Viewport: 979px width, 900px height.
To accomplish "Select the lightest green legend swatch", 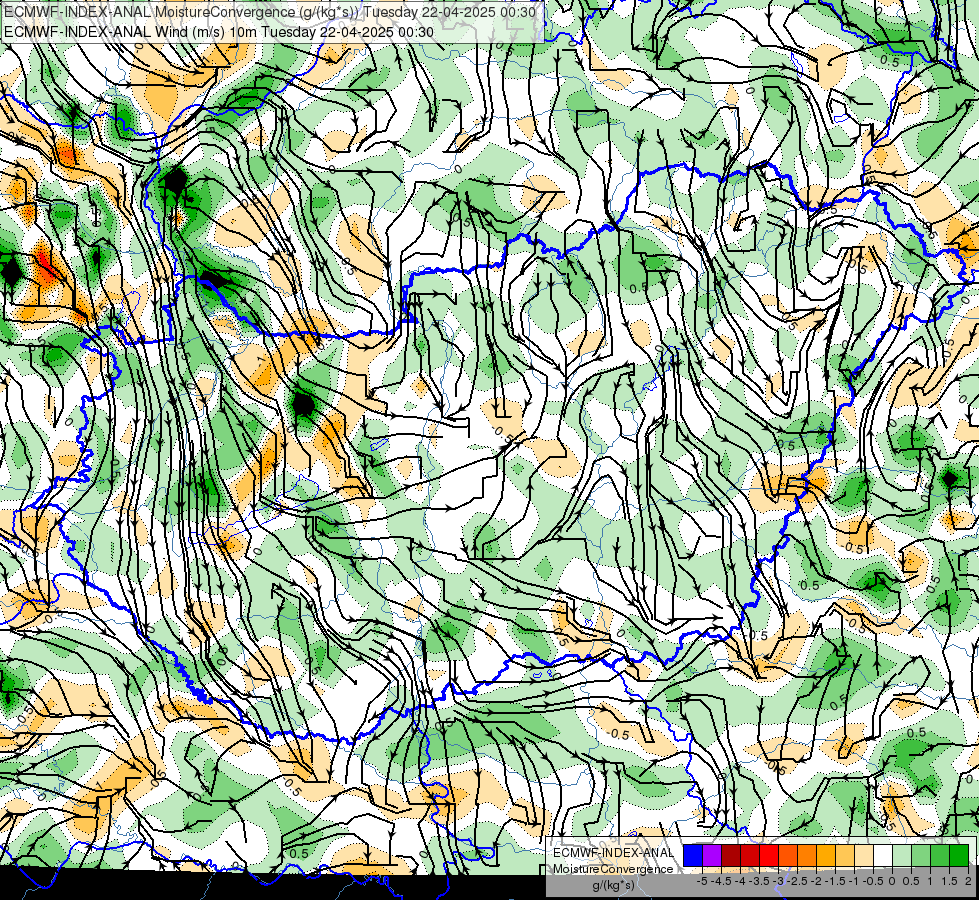I will click(x=902, y=855).
